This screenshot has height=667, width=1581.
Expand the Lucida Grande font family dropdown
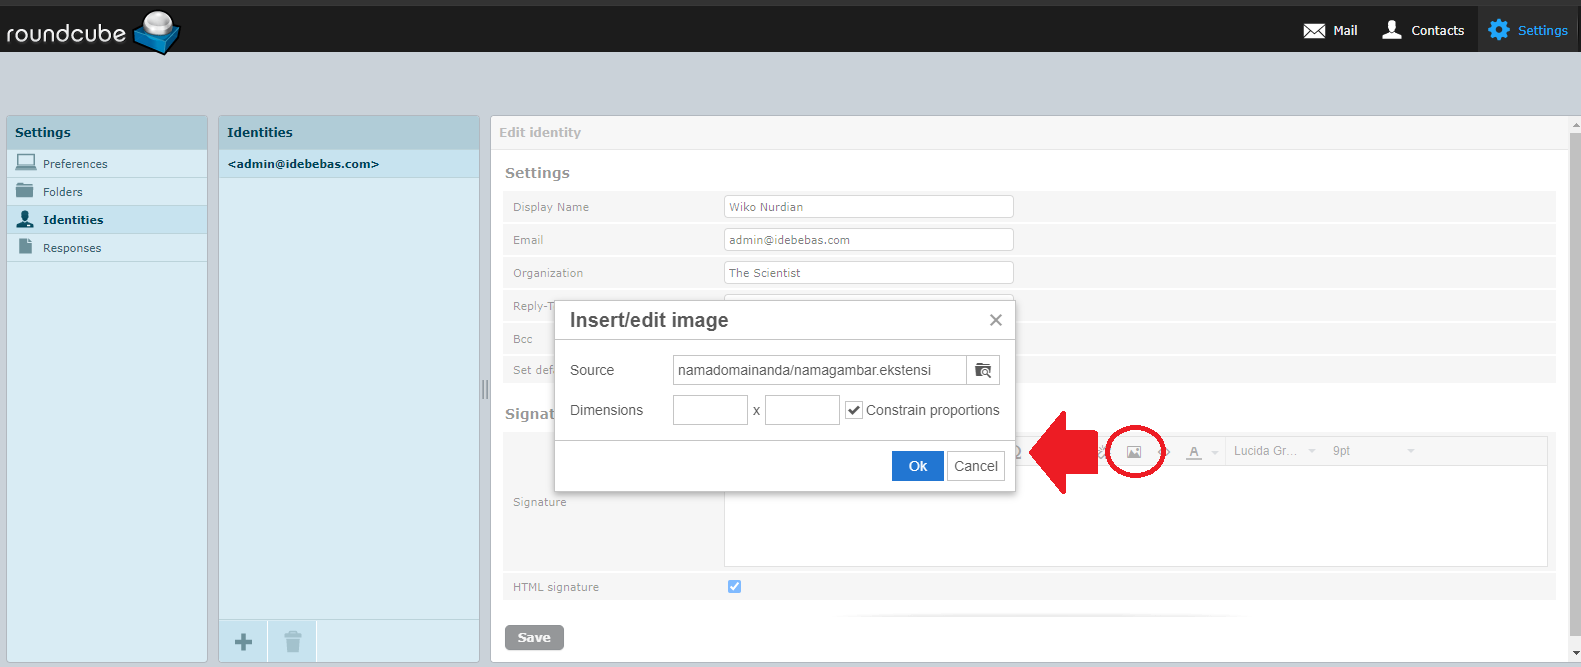[1274, 451]
